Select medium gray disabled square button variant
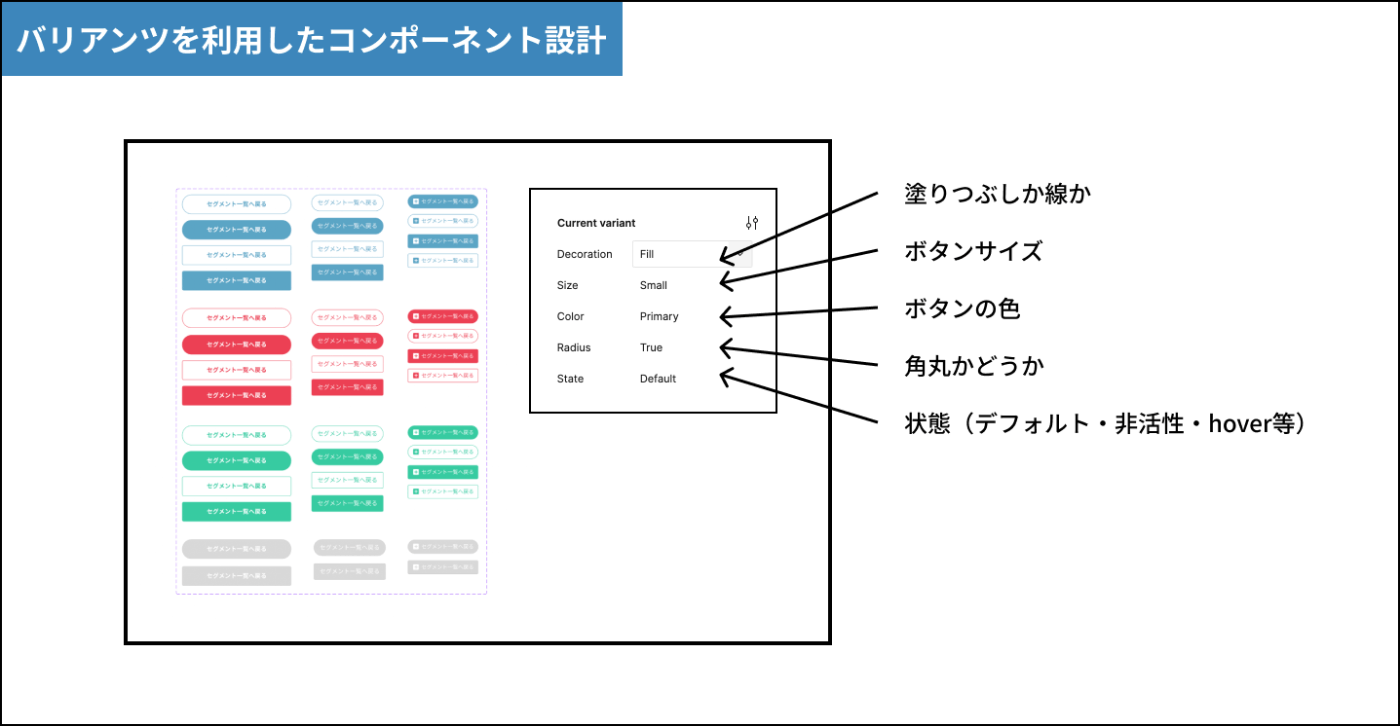This screenshot has height=726, width=1400. (x=349, y=571)
